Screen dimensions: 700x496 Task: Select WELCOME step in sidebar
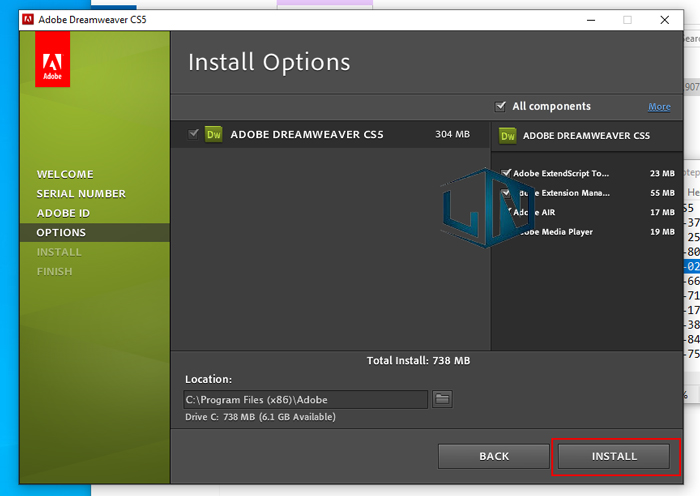(x=65, y=174)
